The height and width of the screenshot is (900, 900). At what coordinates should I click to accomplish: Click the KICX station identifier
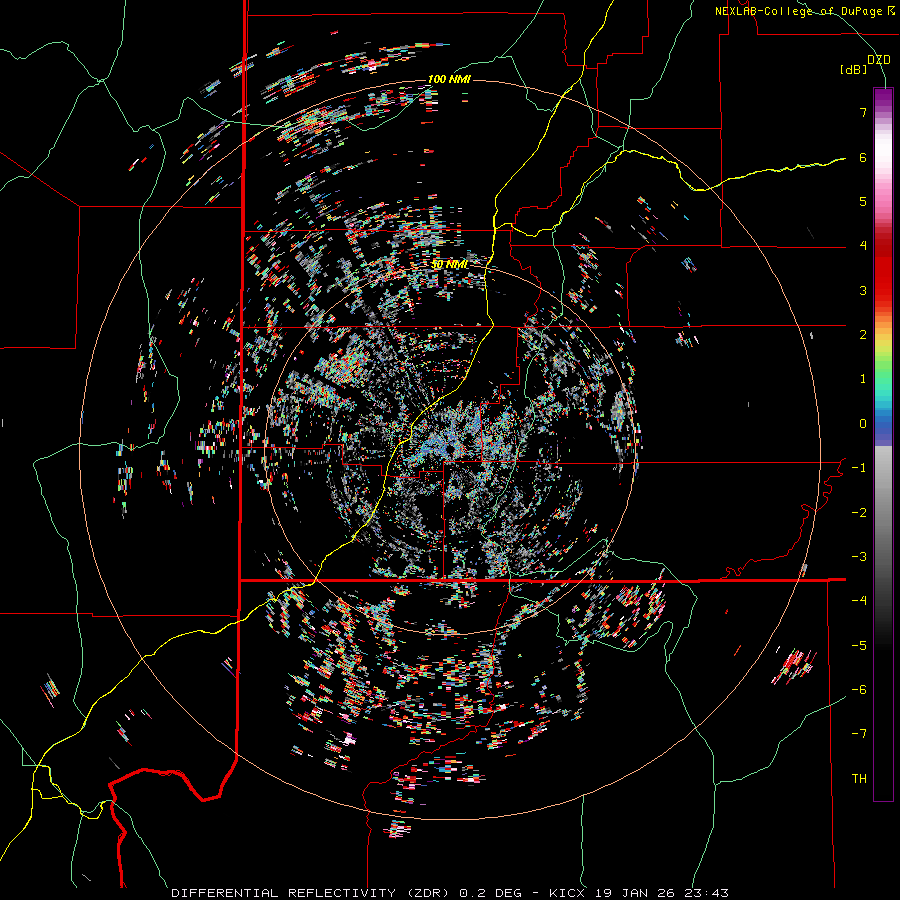point(567,893)
